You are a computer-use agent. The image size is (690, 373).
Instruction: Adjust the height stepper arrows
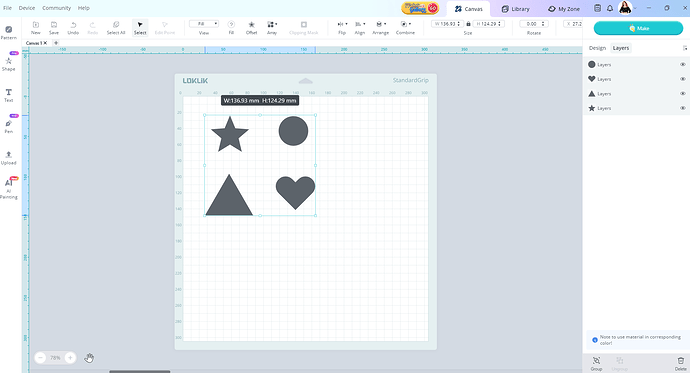(x=499, y=24)
